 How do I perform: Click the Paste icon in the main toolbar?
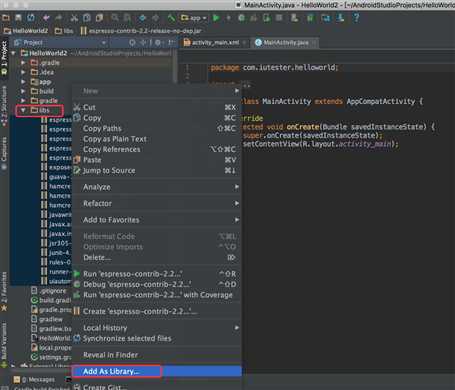(99, 18)
